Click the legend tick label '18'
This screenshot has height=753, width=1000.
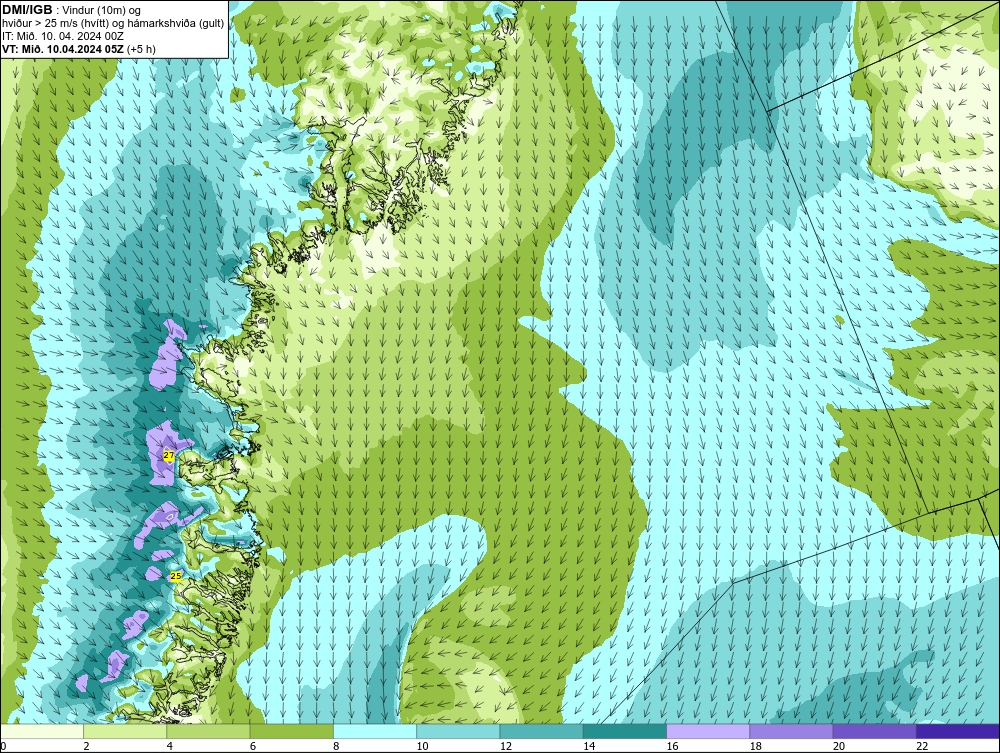(x=754, y=747)
